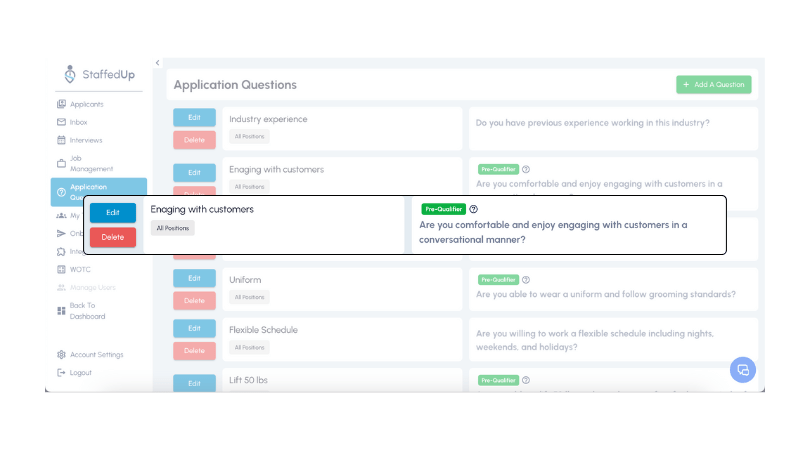
Task: Click the Back To Dashboard grid icon
Action: click(62, 311)
